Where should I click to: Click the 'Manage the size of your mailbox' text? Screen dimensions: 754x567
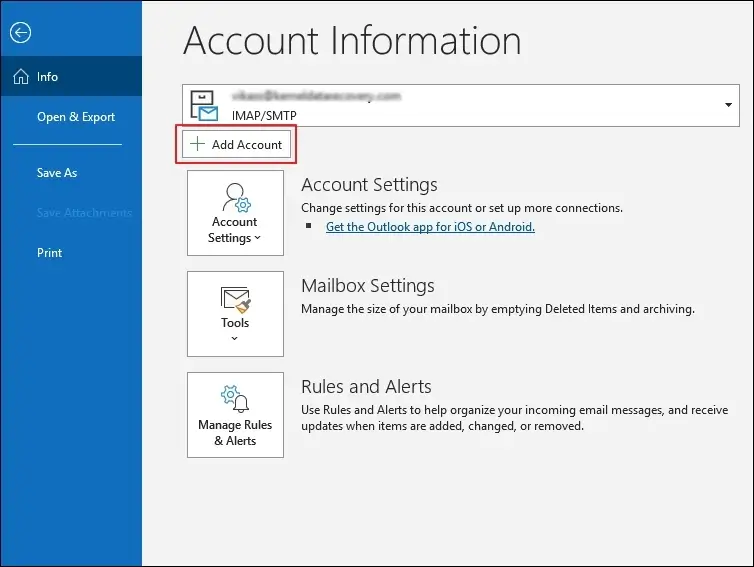(498, 309)
